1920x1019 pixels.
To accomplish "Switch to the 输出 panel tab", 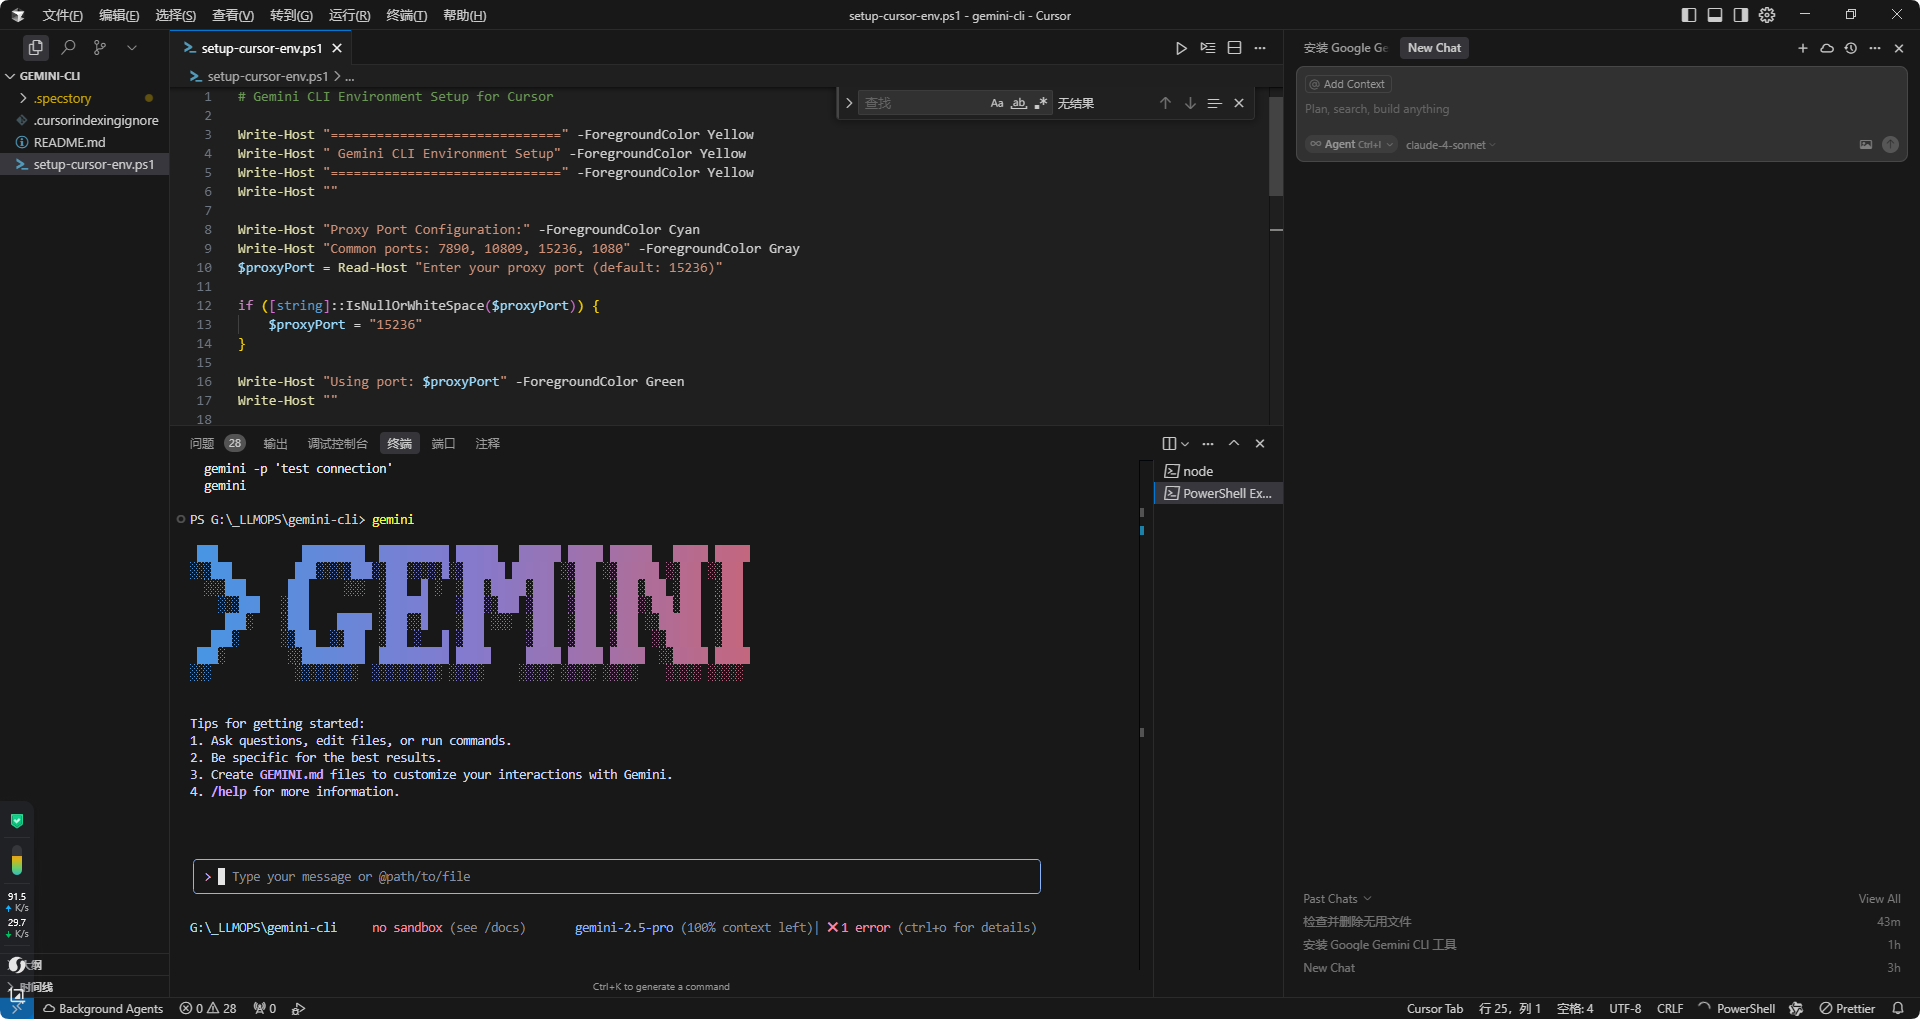I will [275, 443].
